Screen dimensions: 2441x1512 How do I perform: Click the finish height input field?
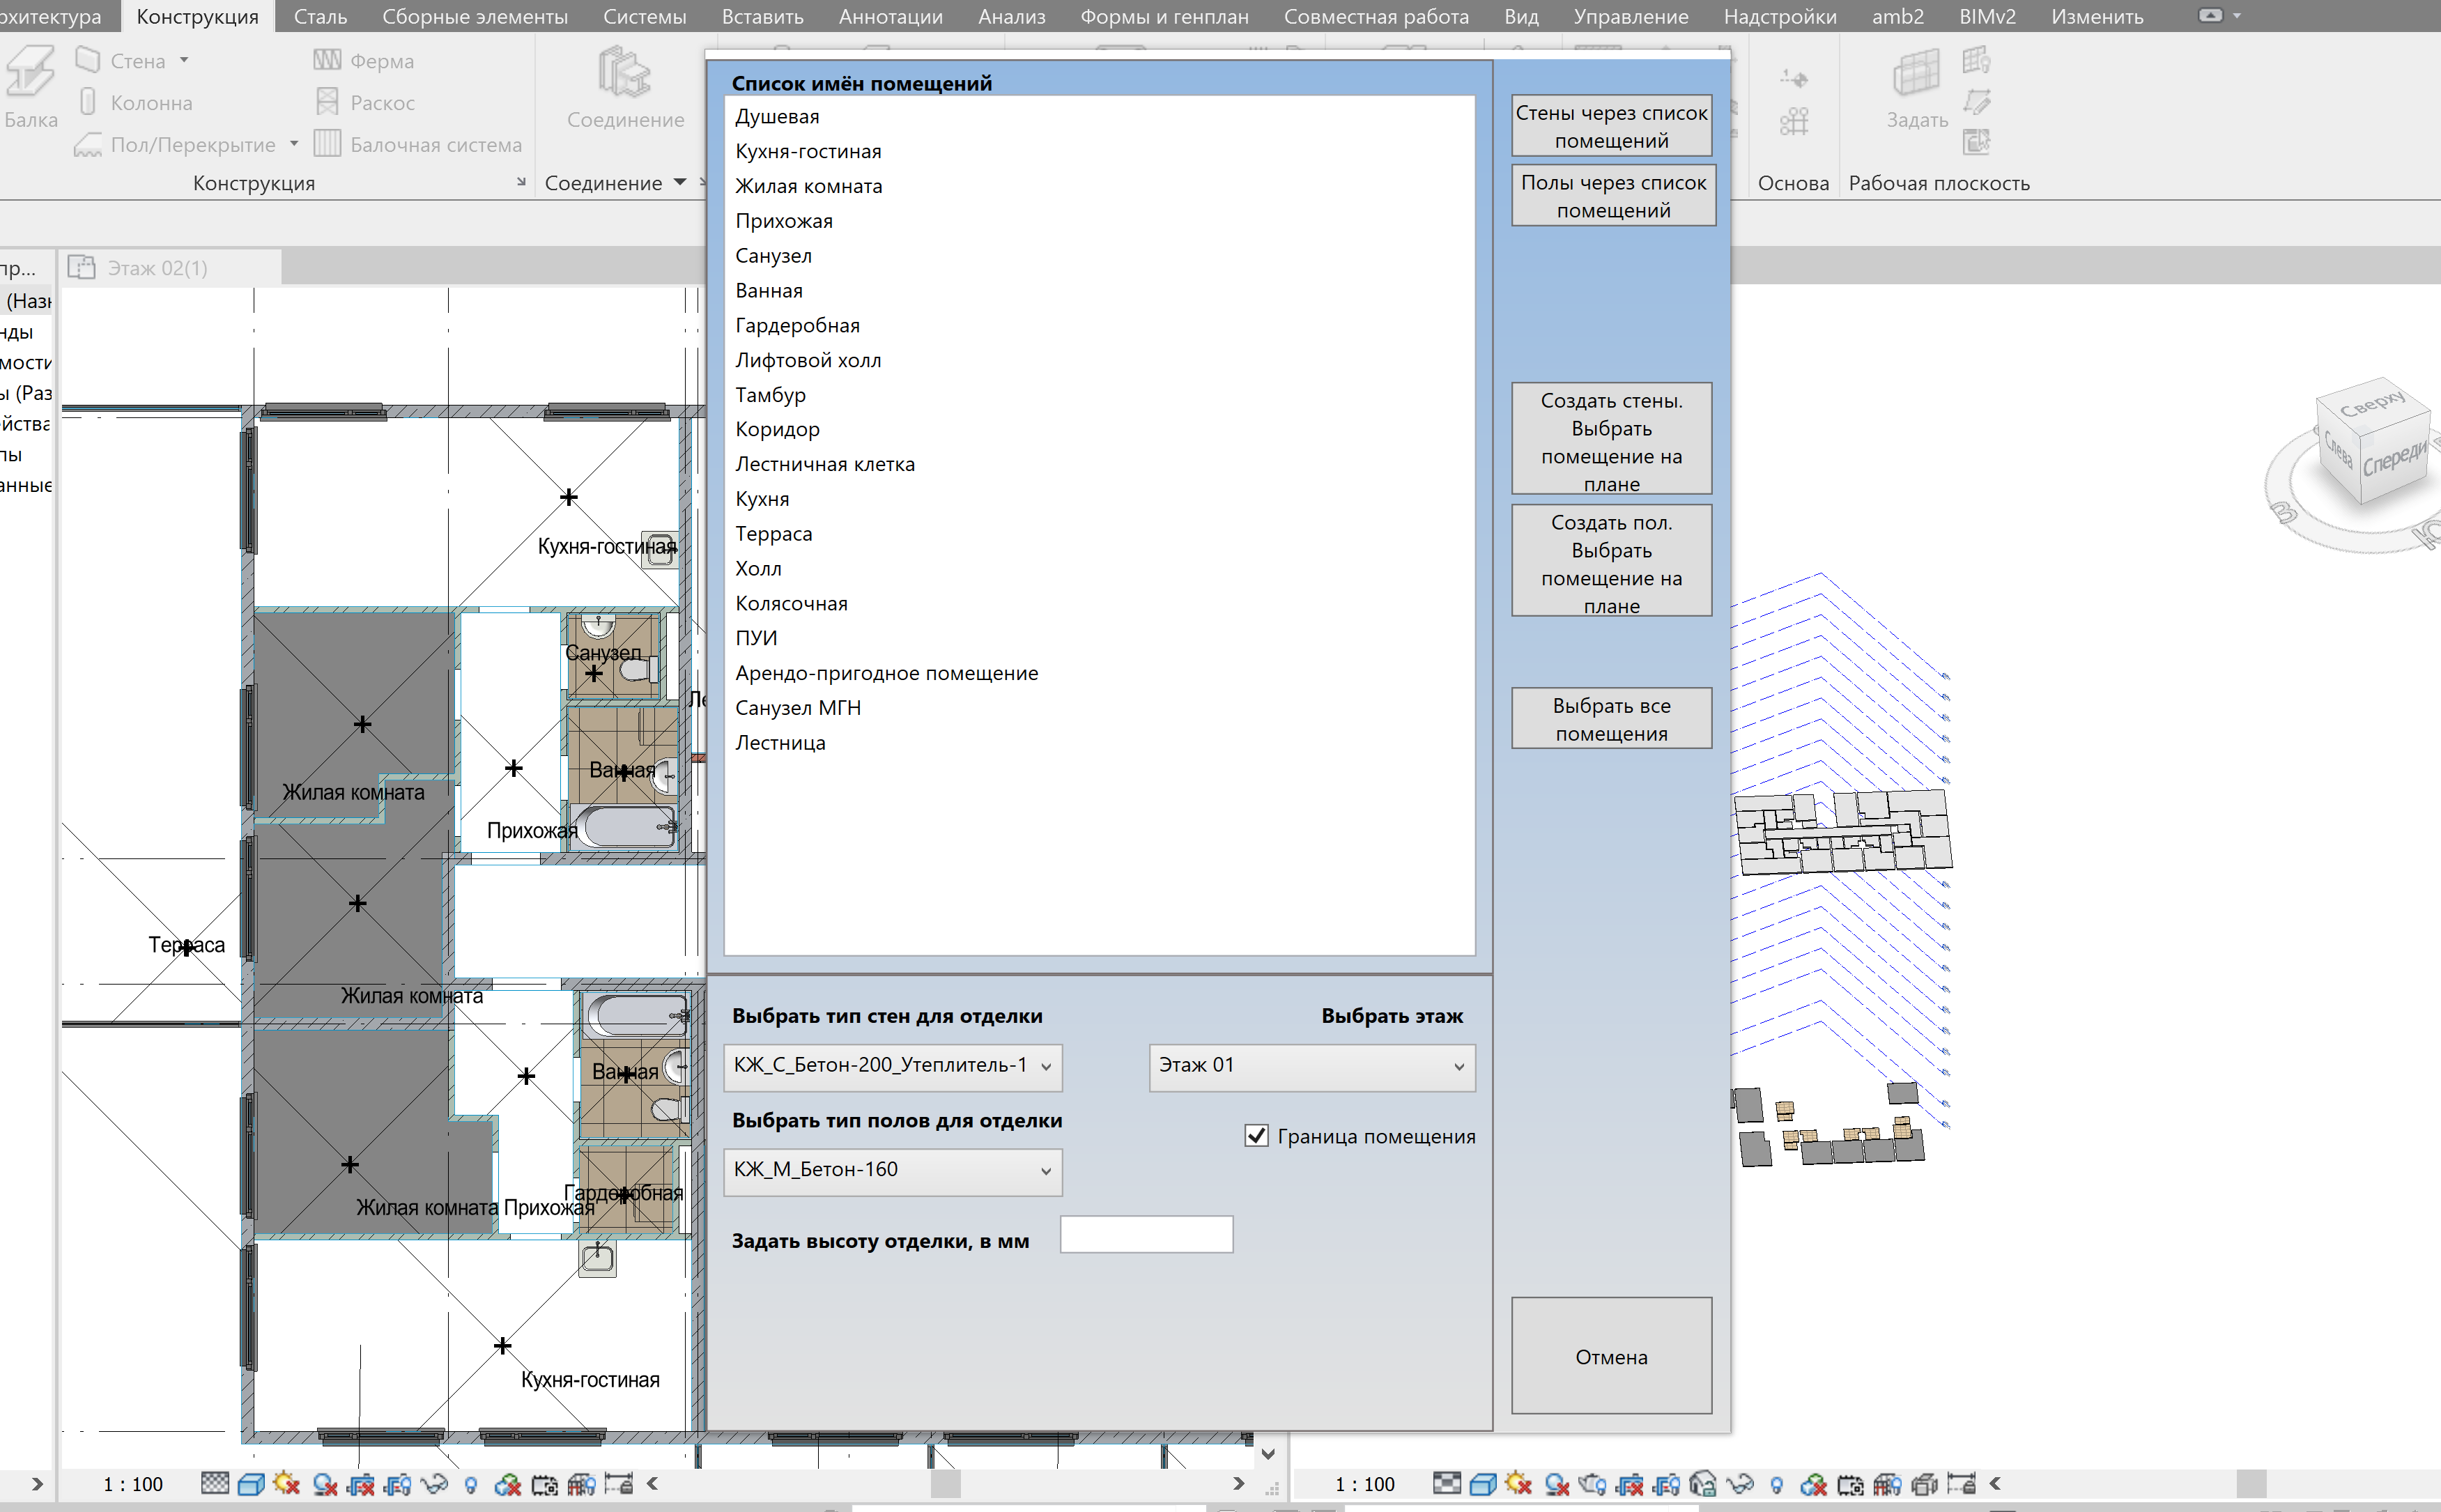pyautogui.click(x=1146, y=1235)
